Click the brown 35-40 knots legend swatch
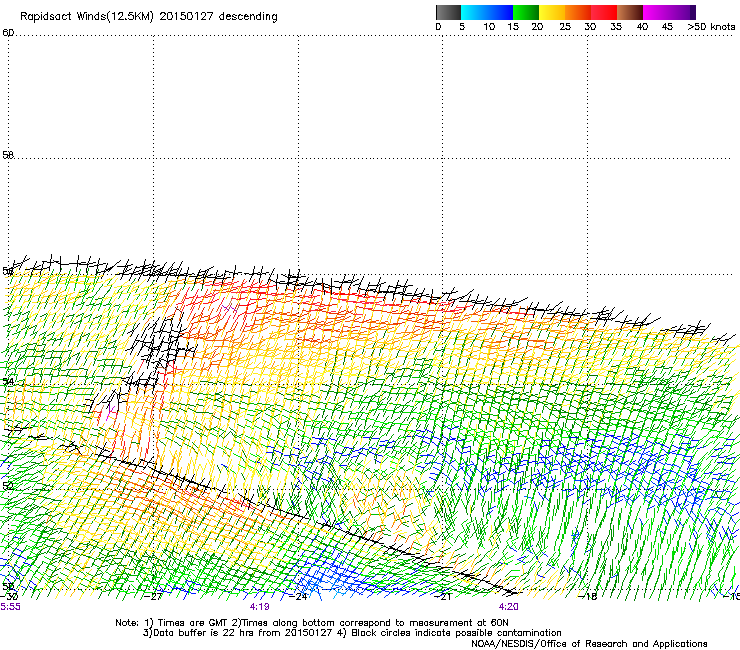The width and height of the screenshot is (740, 650). coord(630,12)
